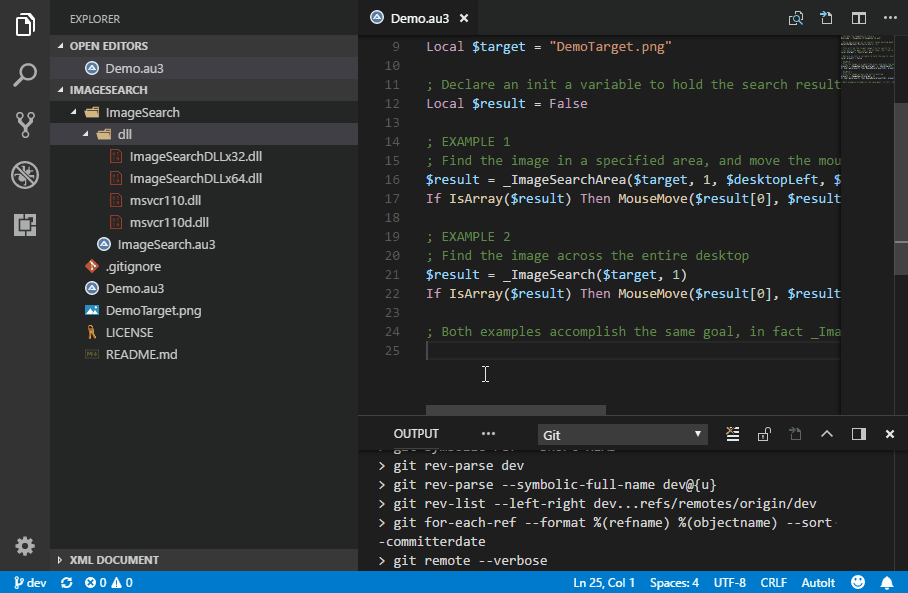
Task: Open the Manage gear menu
Action: pos(25,546)
